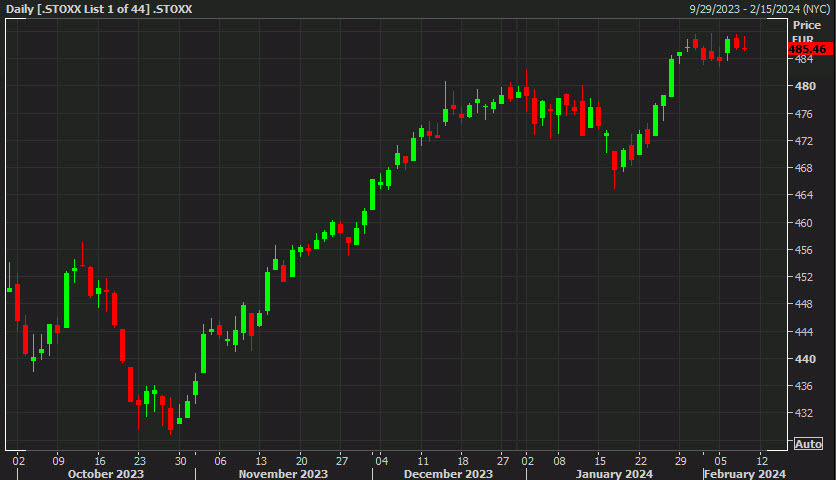Click the 448 price axis label
The image size is (836, 480).
point(804,304)
